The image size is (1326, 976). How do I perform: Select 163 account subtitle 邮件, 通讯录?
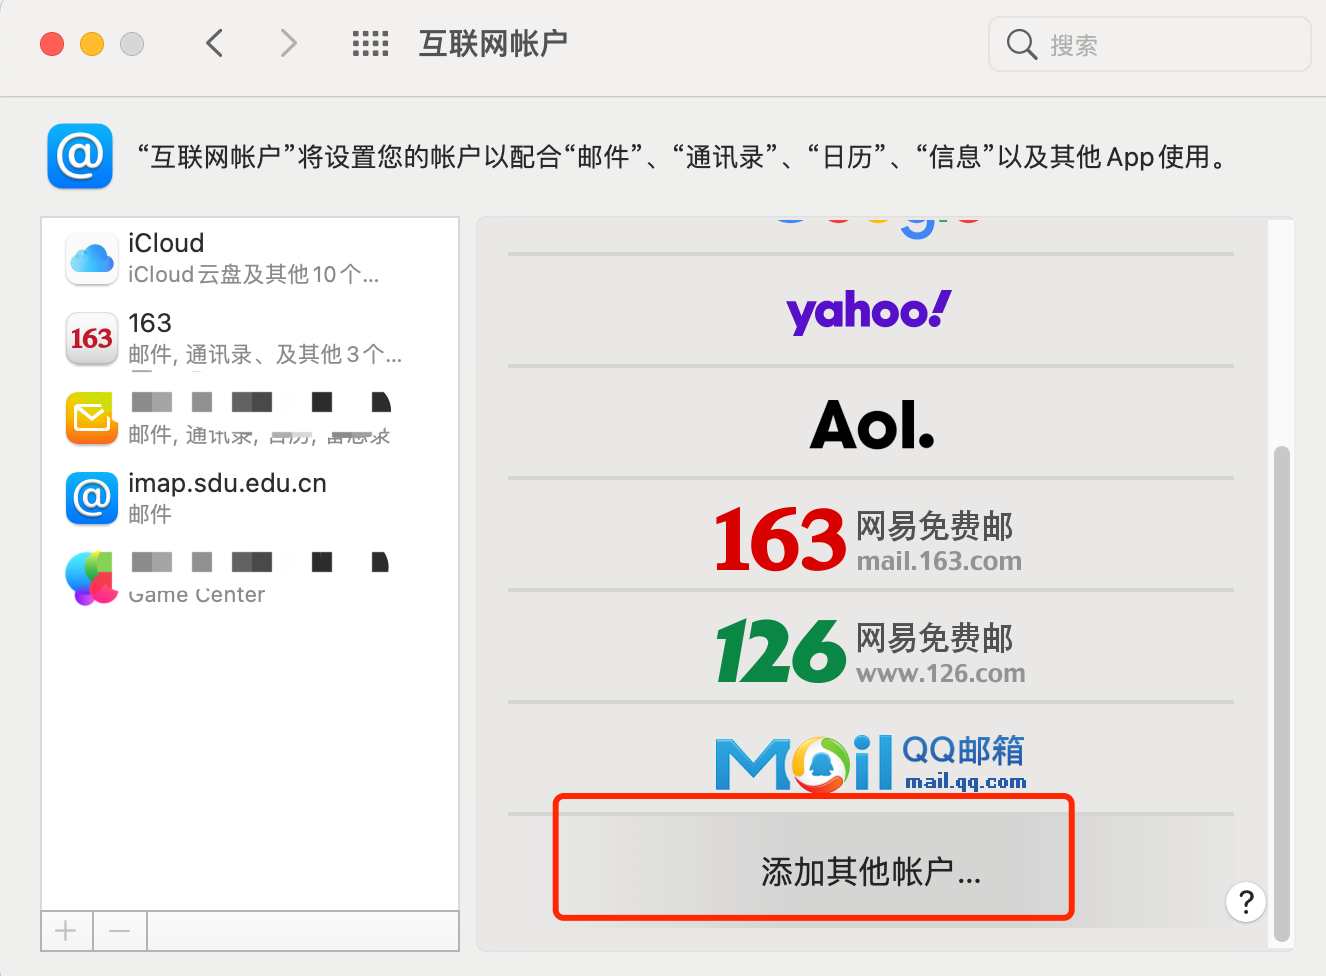coord(265,355)
